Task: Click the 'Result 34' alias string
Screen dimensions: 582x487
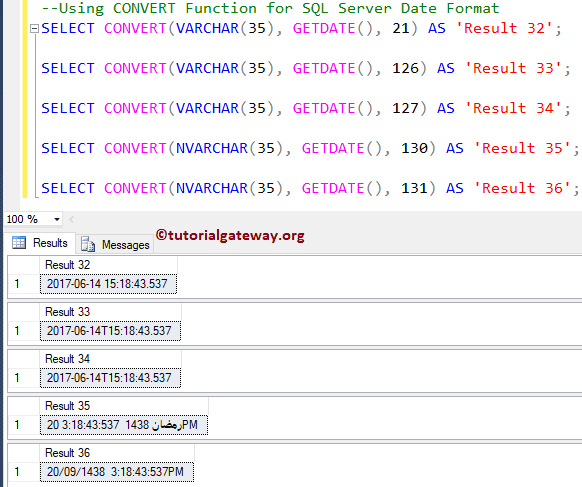Action: 513,109
